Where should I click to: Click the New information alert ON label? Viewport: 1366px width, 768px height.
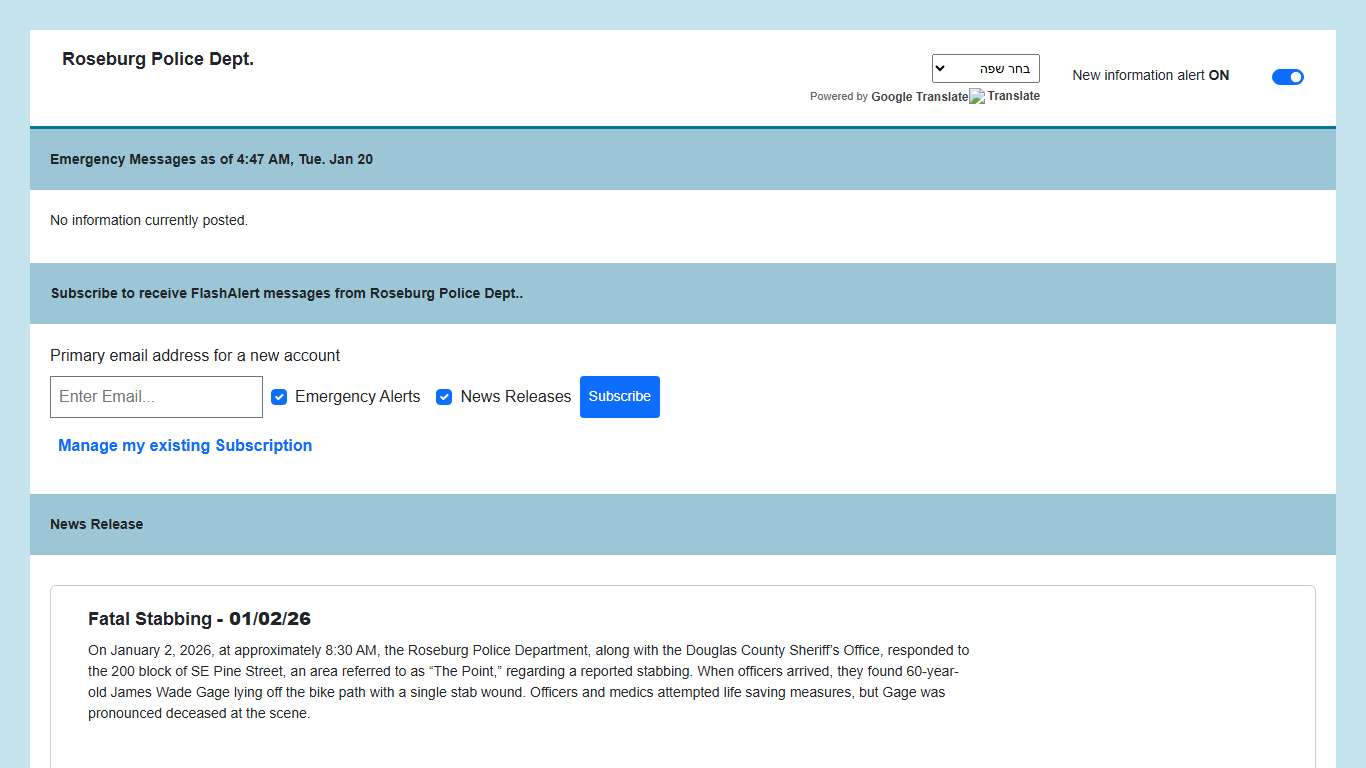point(1150,75)
